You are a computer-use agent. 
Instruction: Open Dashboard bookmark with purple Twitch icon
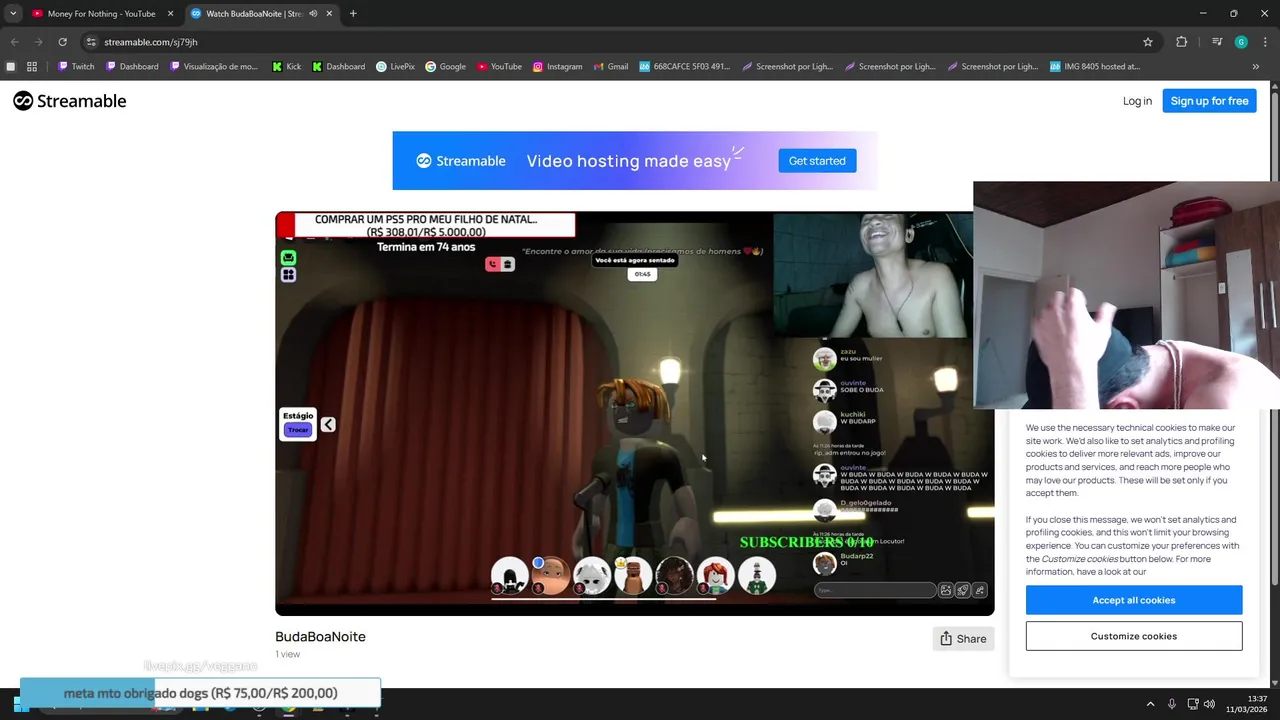pos(131,66)
